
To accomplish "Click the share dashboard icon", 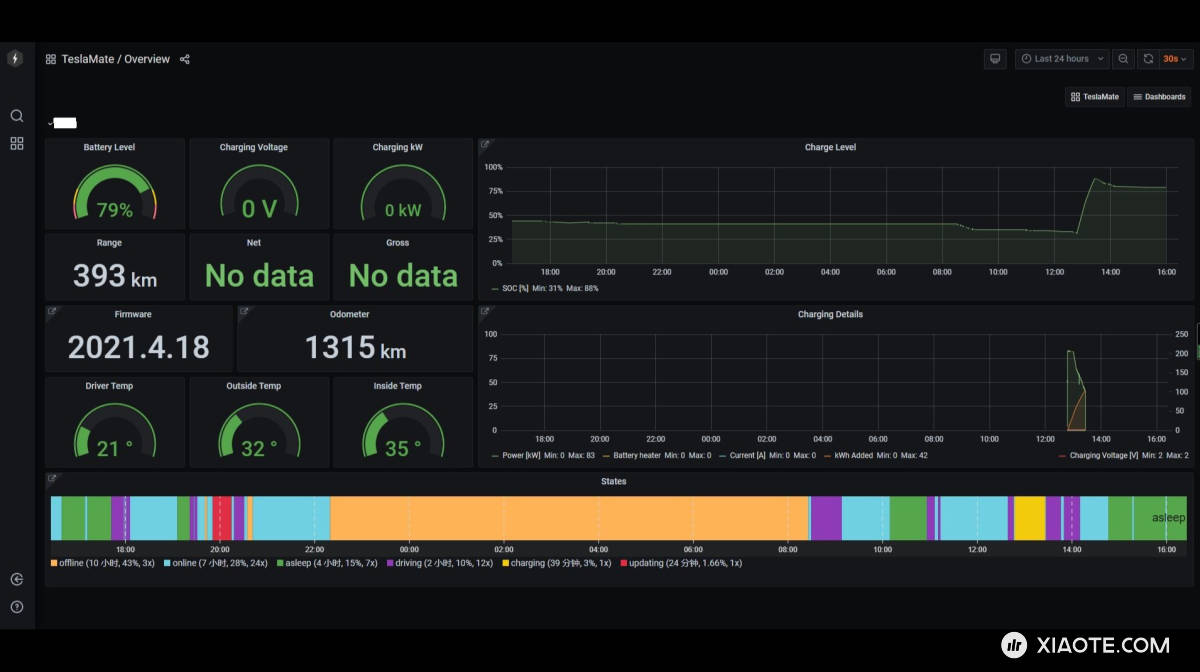I will tap(185, 59).
